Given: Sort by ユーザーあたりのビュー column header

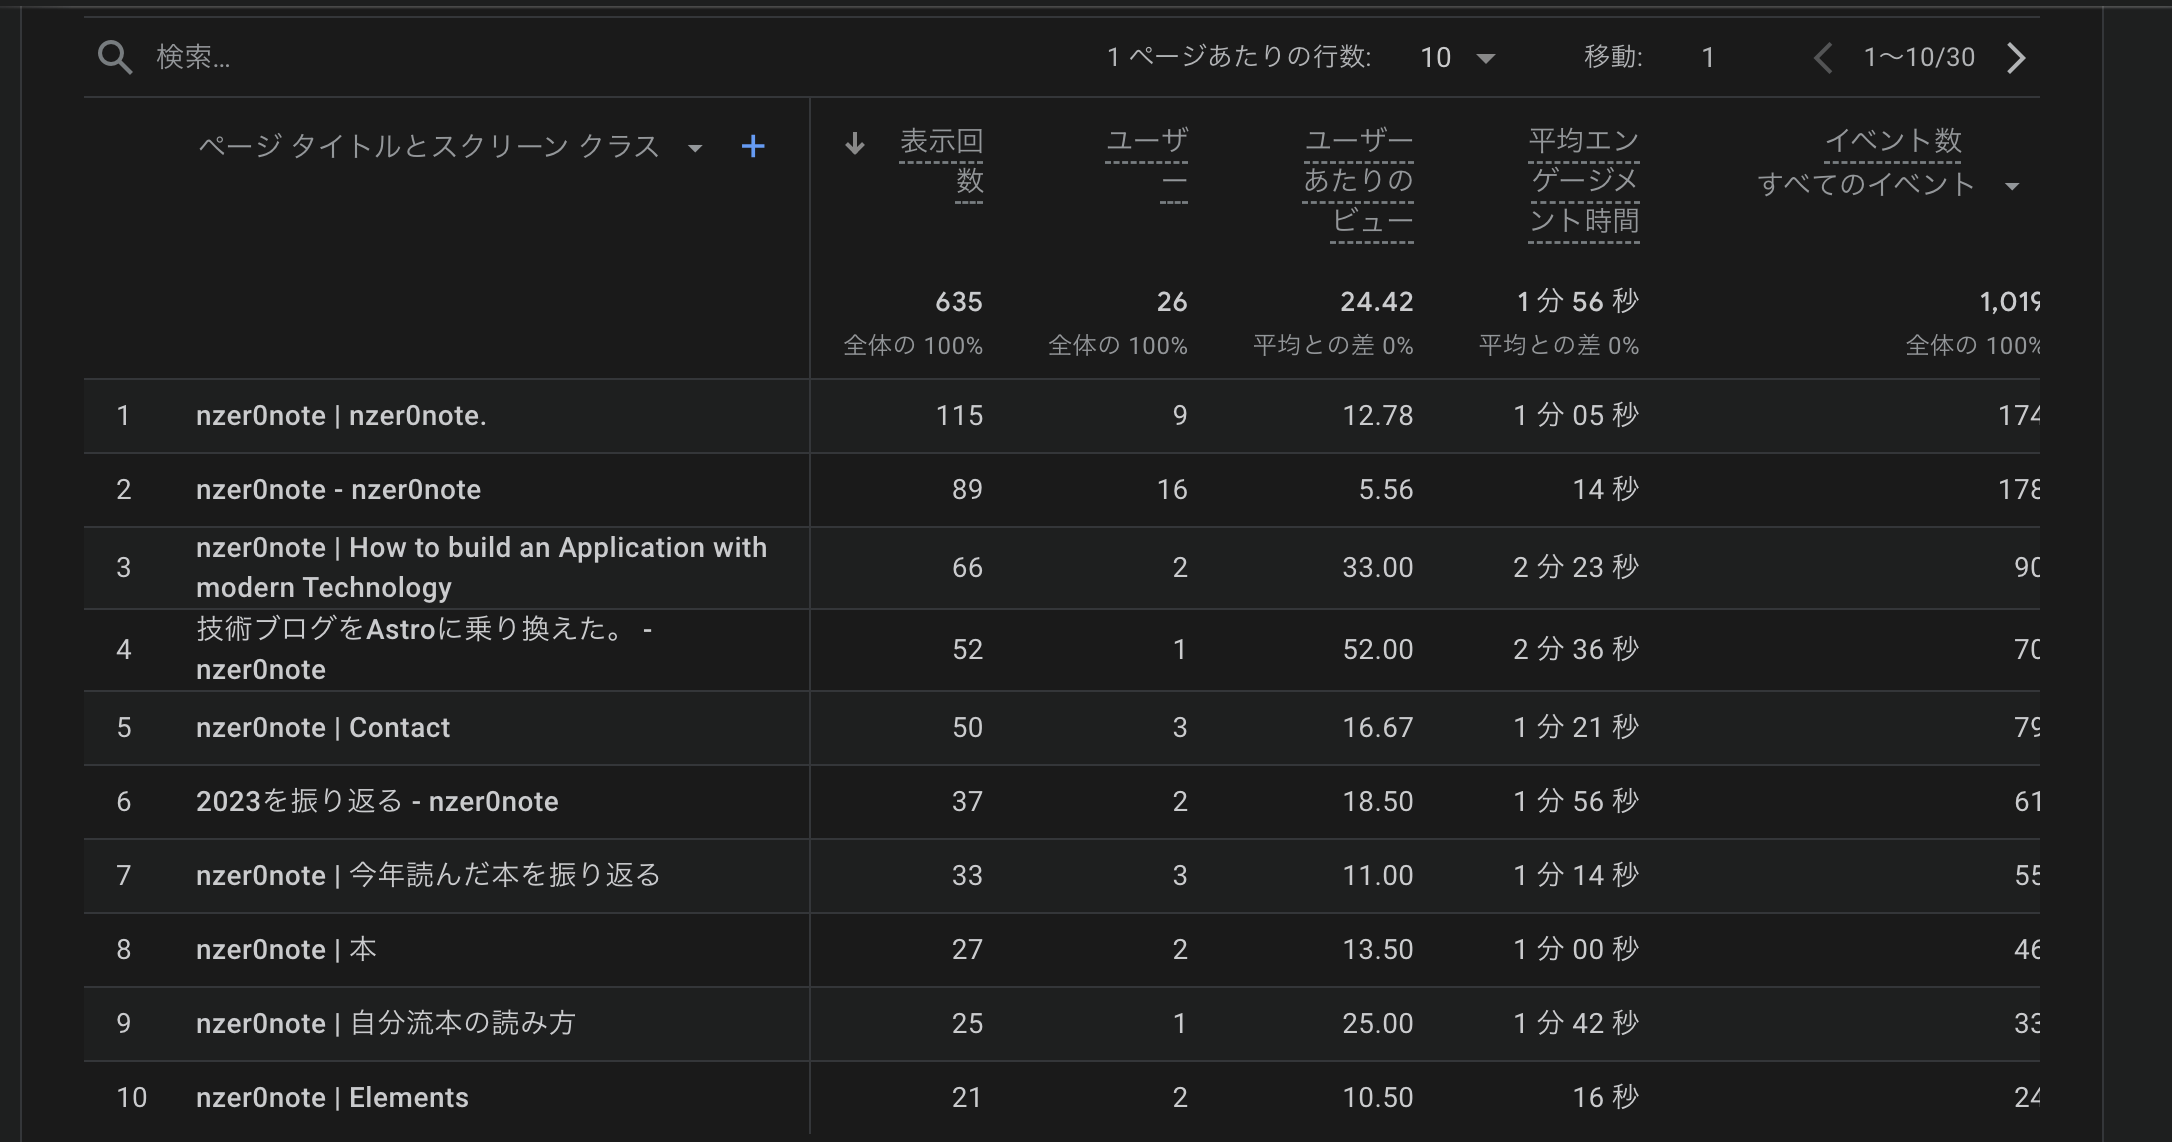Looking at the screenshot, I should 1358,180.
